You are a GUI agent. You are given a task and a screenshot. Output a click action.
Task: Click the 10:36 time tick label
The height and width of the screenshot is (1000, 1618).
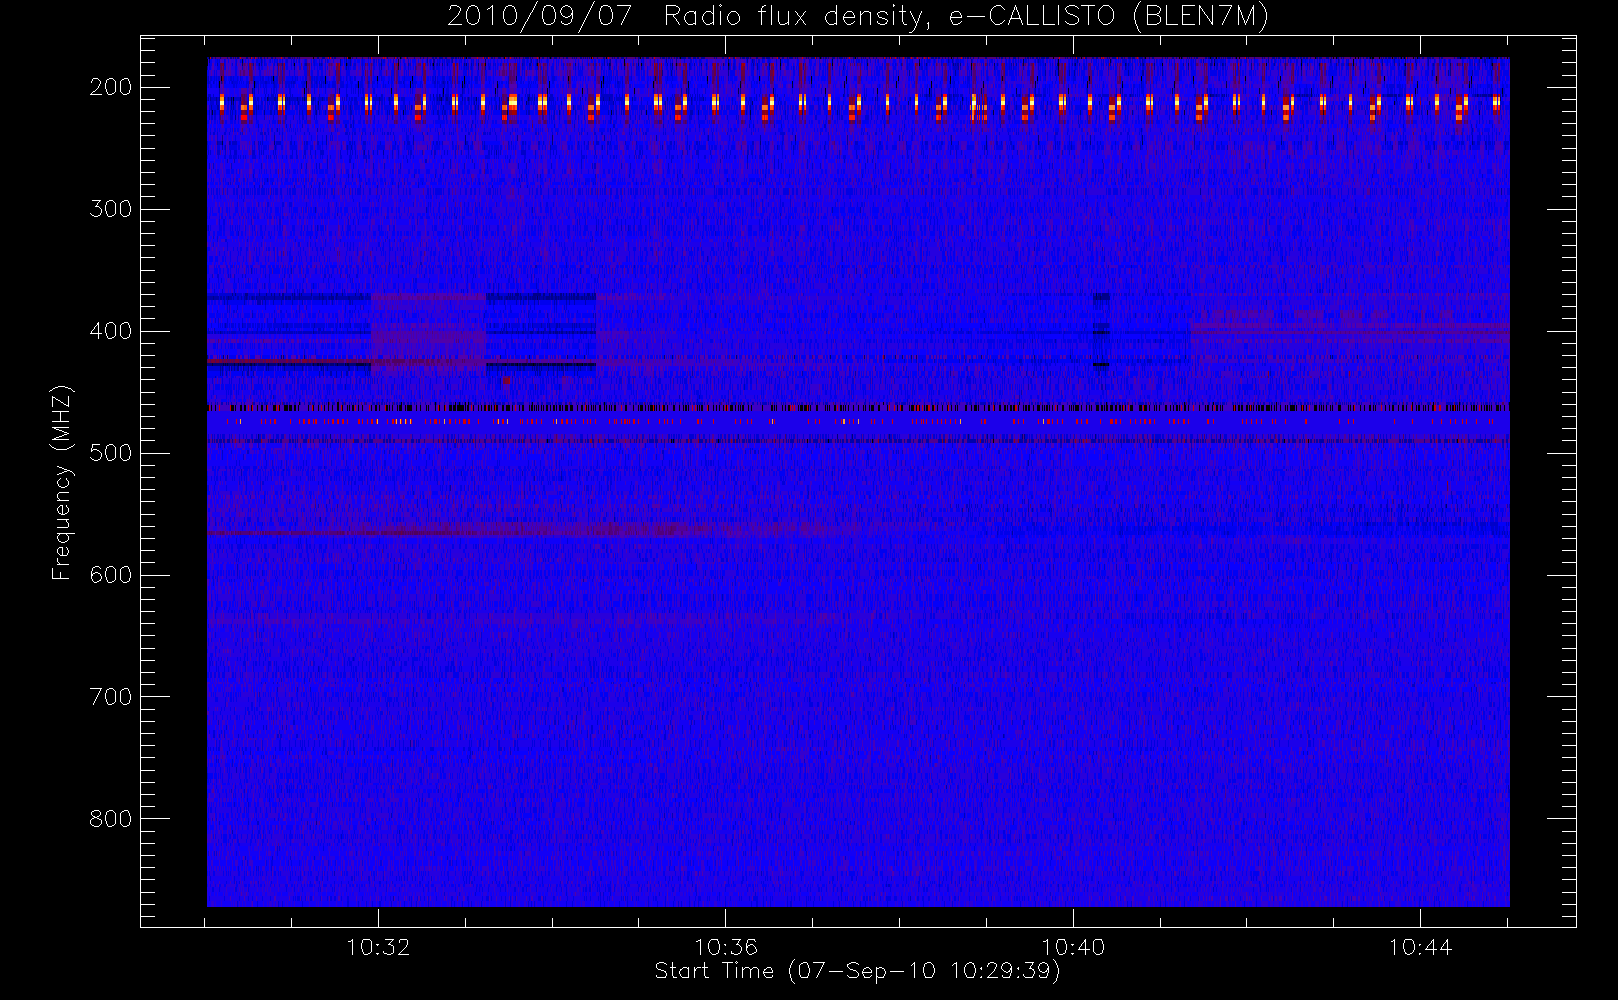coord(726,947)
